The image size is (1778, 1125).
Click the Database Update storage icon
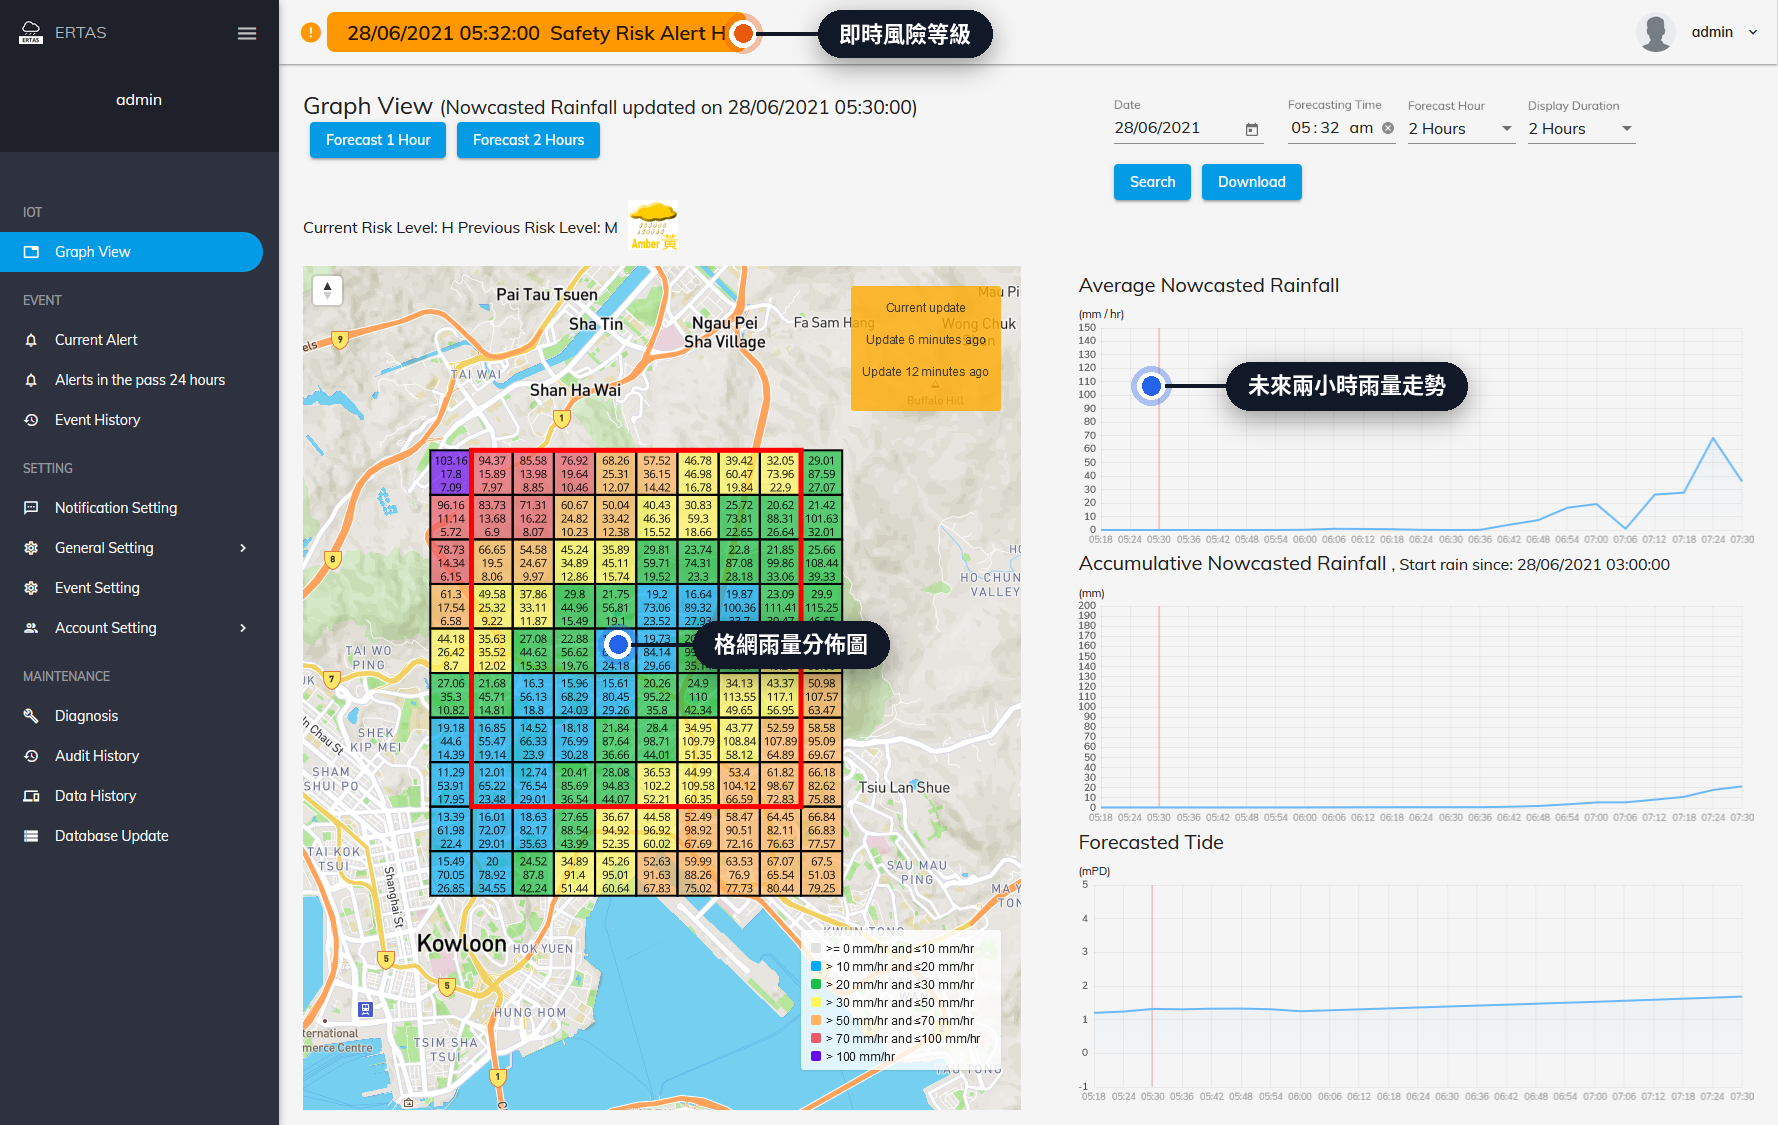[x=31, y=836]
